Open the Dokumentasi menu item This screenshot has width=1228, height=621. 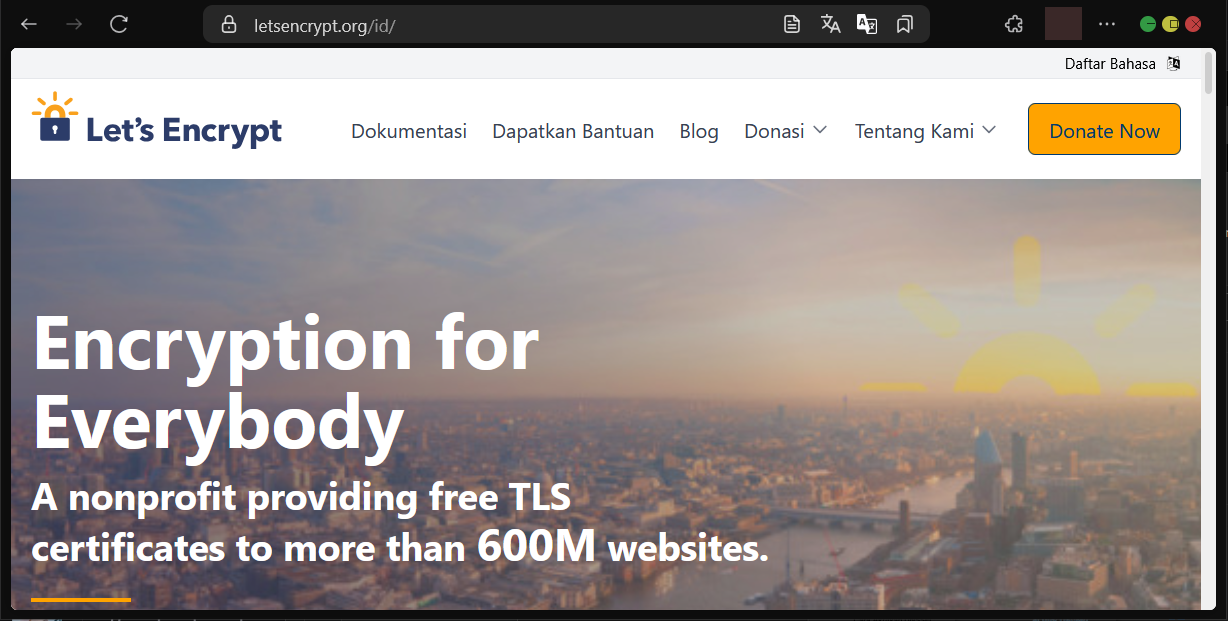point(409,131)
